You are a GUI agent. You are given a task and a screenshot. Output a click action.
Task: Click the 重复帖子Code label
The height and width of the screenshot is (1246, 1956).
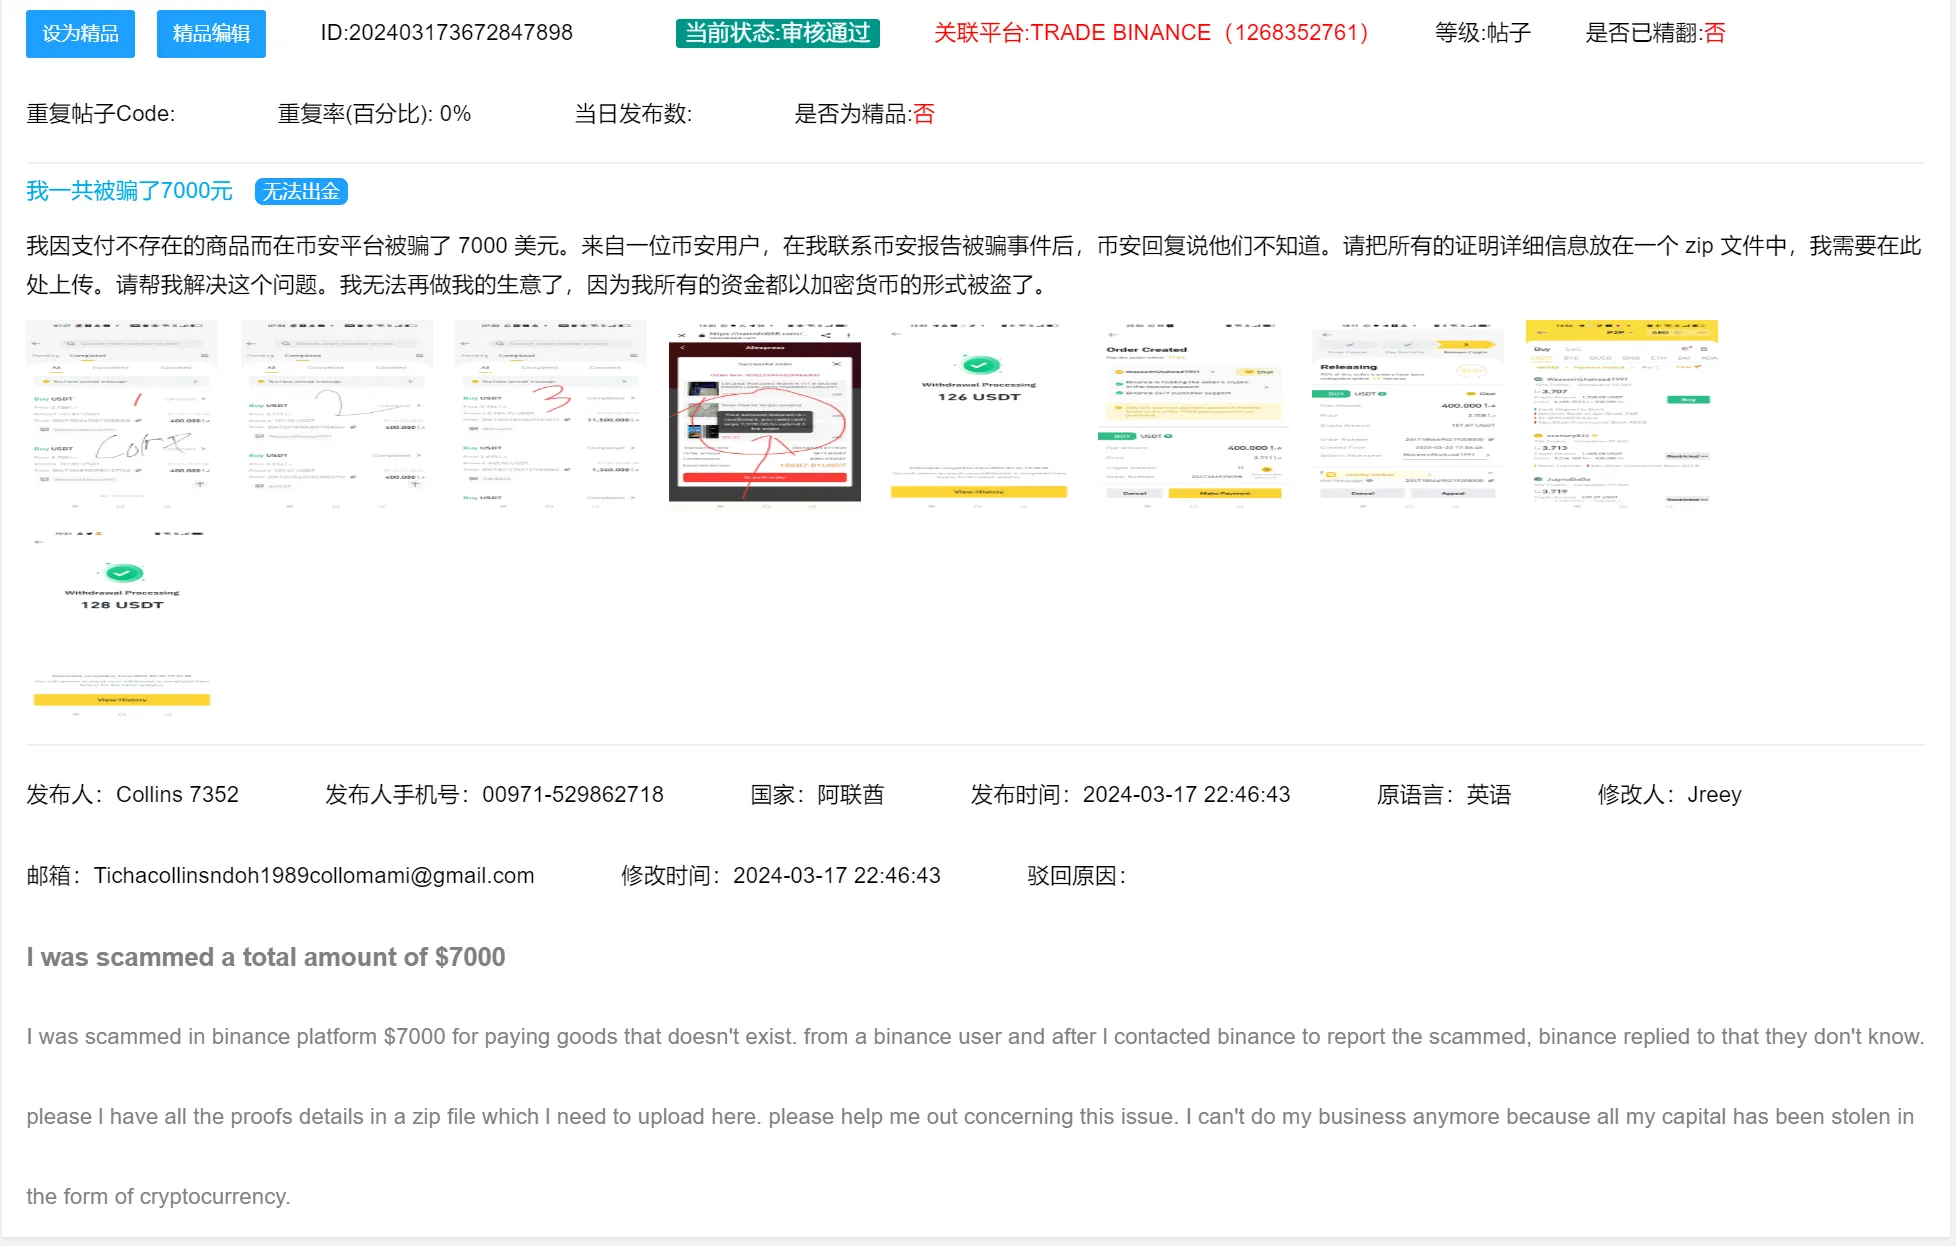(x=101, y=114)
